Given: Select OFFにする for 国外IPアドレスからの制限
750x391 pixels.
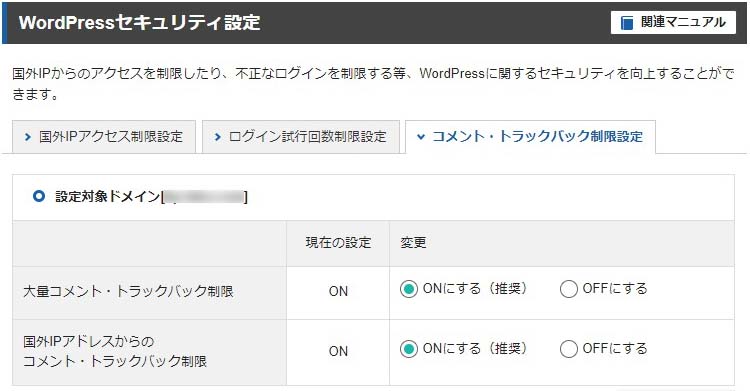Looking at the screenshot, I should (568, 349).
